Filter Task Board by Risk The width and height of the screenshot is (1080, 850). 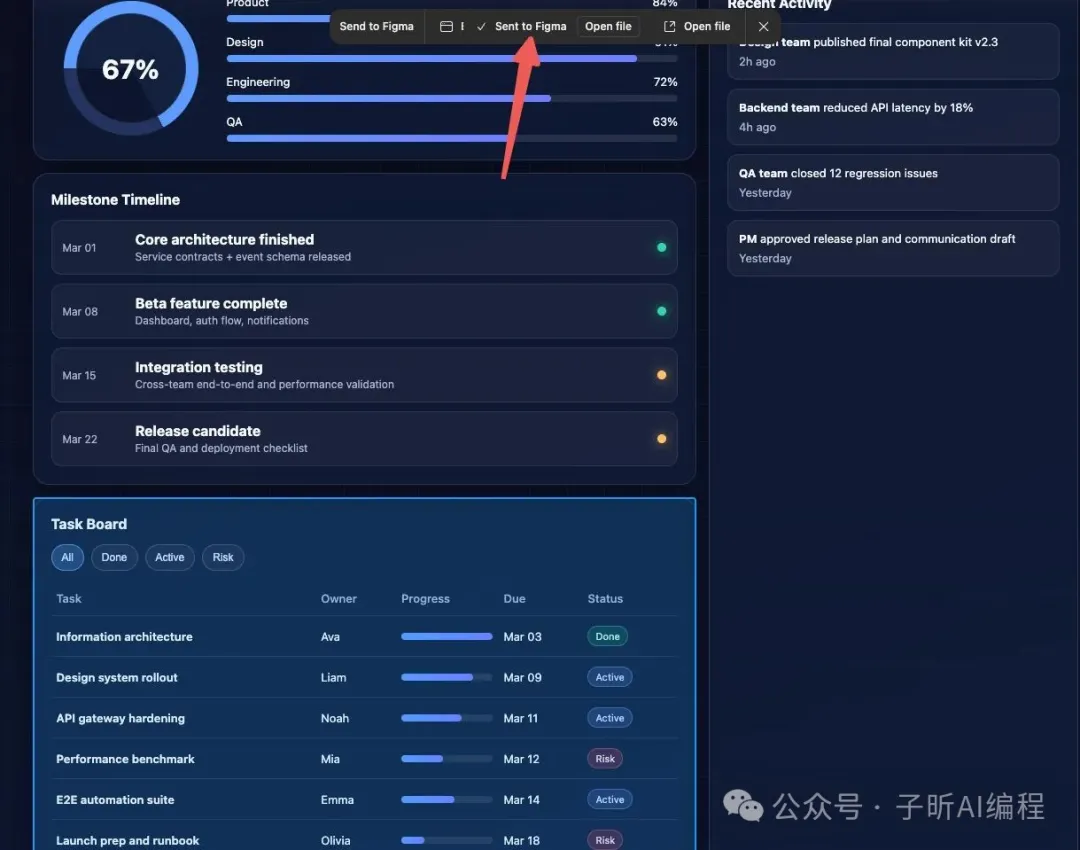[223, 558]
